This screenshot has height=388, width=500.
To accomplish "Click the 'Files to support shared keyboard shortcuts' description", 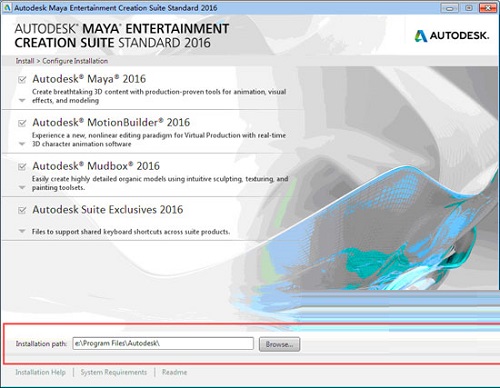I will [131, 232].
